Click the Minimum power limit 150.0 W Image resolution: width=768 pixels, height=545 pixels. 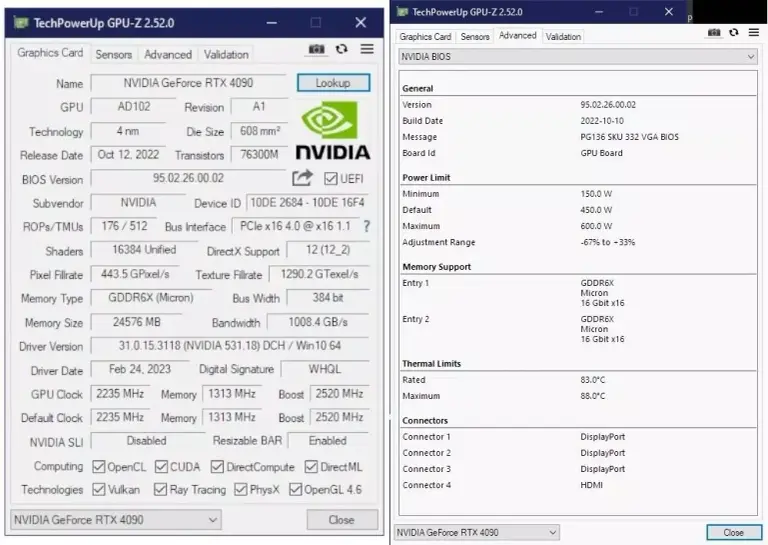(596, 194)
